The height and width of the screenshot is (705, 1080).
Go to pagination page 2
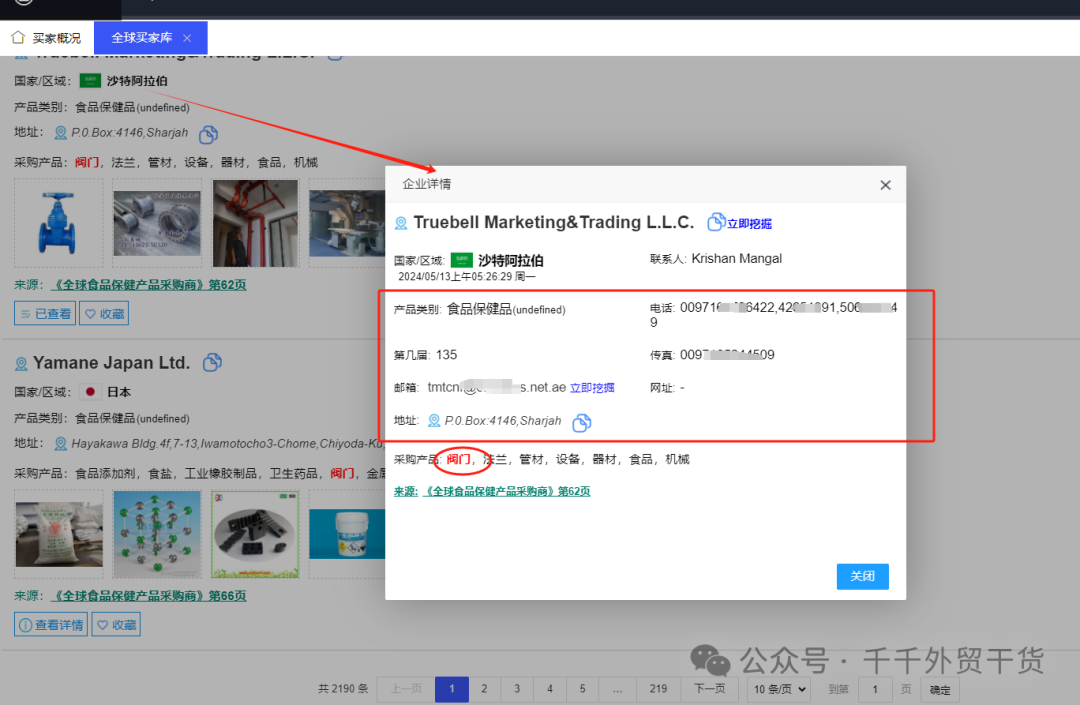[x=484, y=689]
